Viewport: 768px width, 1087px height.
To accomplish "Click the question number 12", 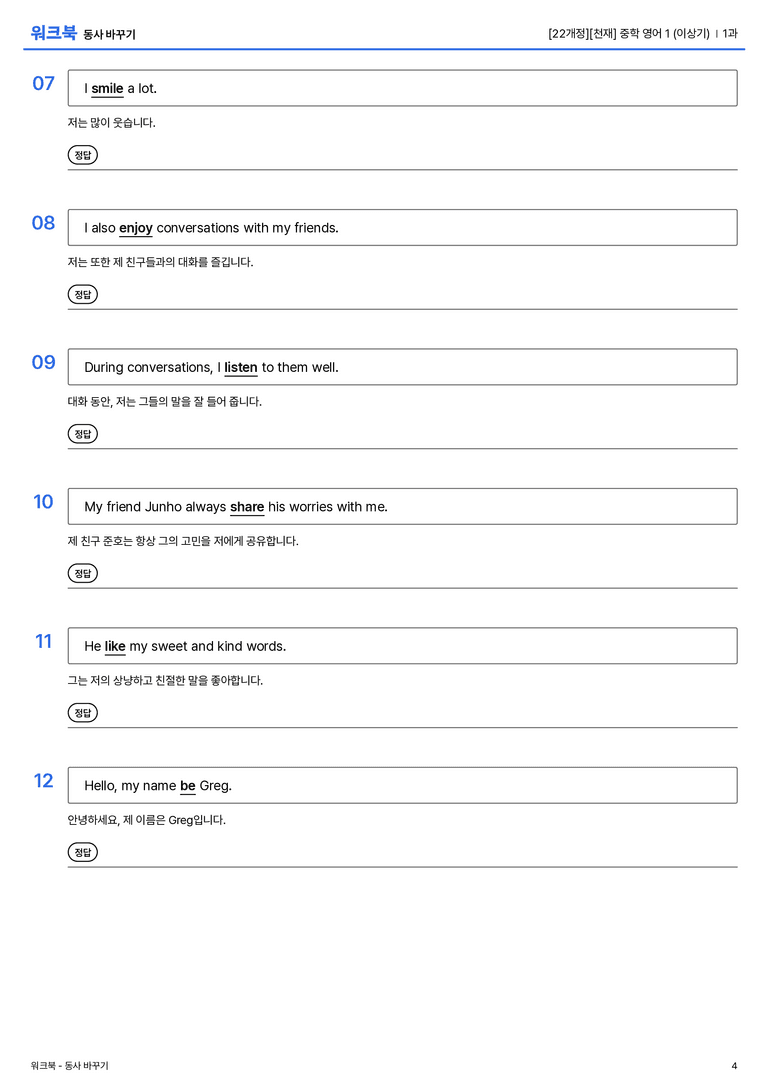I will pyautogui.click(x=44, y=781).
